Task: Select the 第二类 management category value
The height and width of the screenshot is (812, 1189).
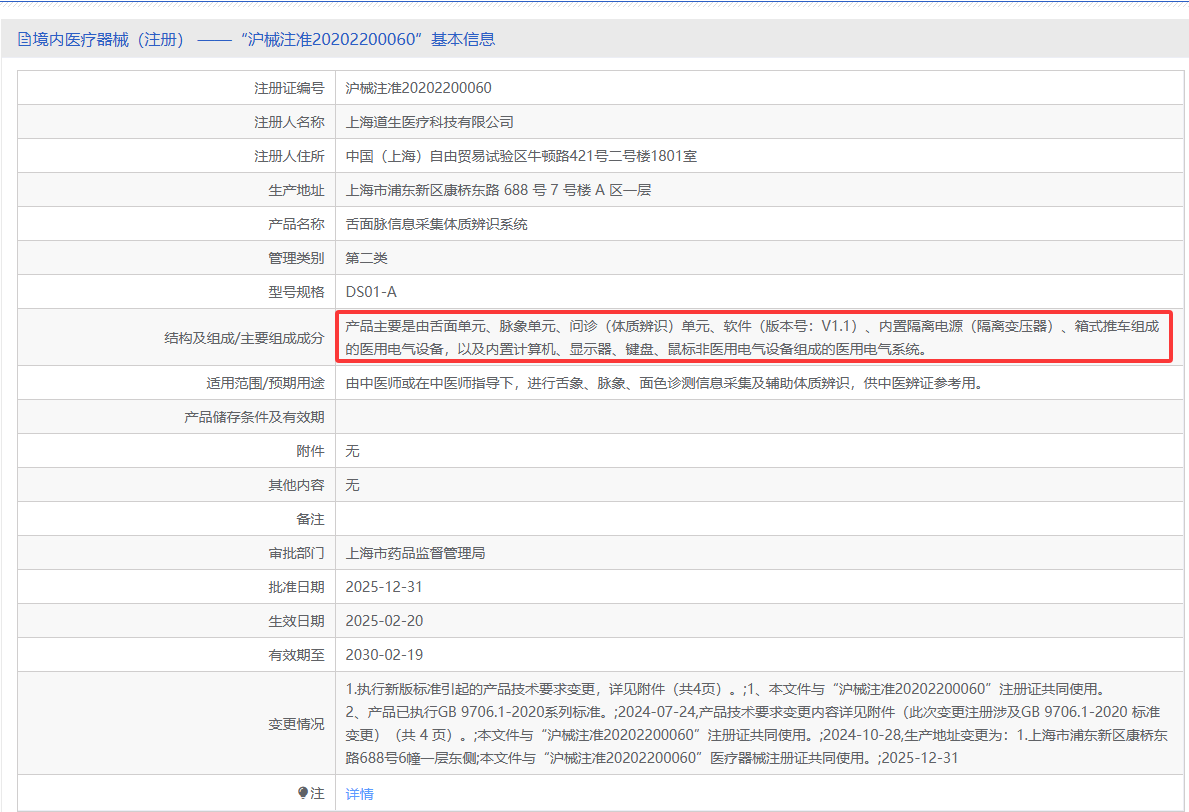Action: click(x=366, y=258)
